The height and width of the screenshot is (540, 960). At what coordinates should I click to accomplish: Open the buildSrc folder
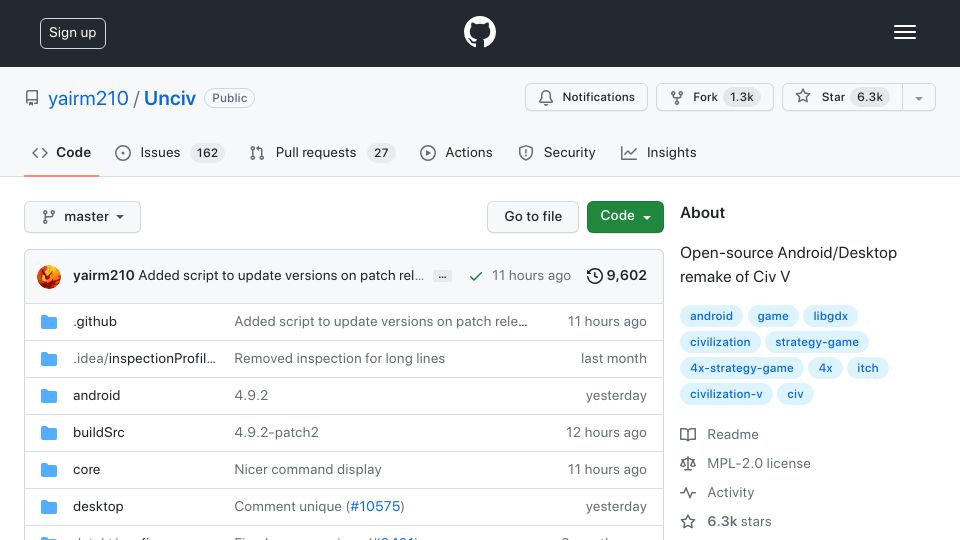click(99, 432)
